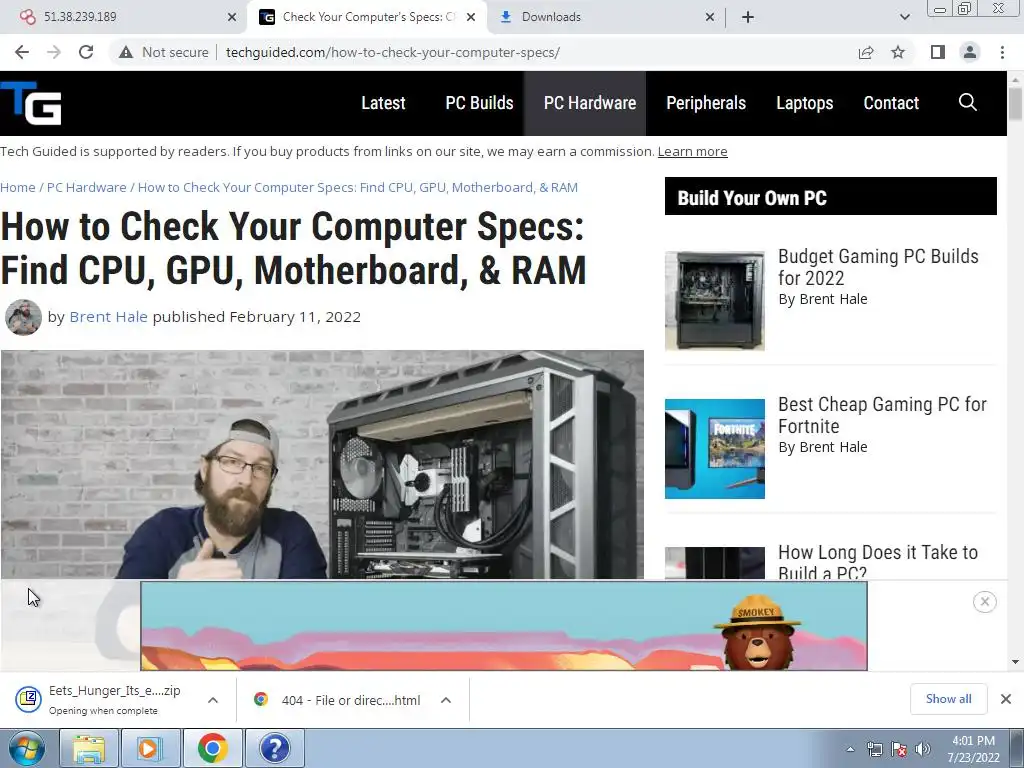Open the site search magnifier
This screenshot has height=768, width=1024.
[968, 103]
